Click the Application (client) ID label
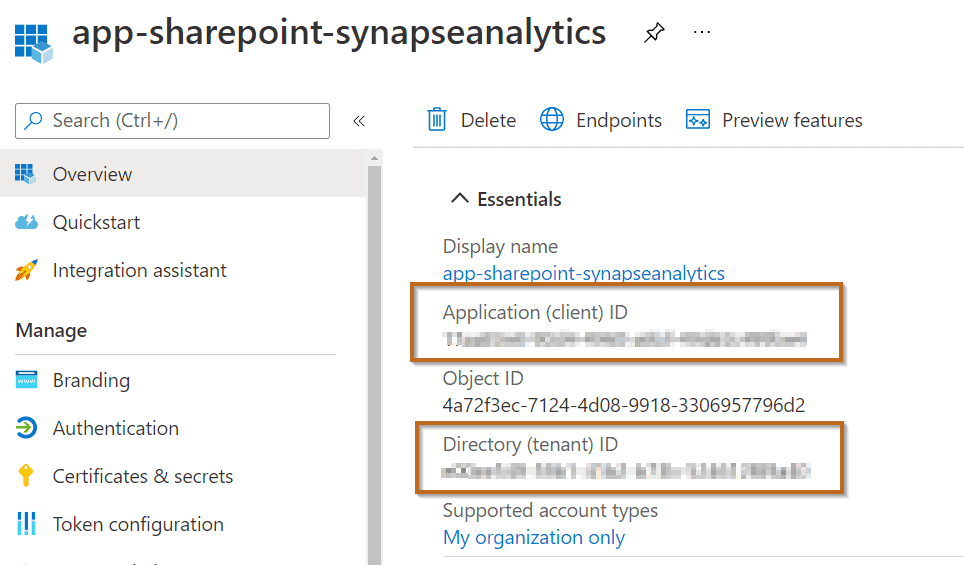This screenshot has width=964, height=565. 535,312
